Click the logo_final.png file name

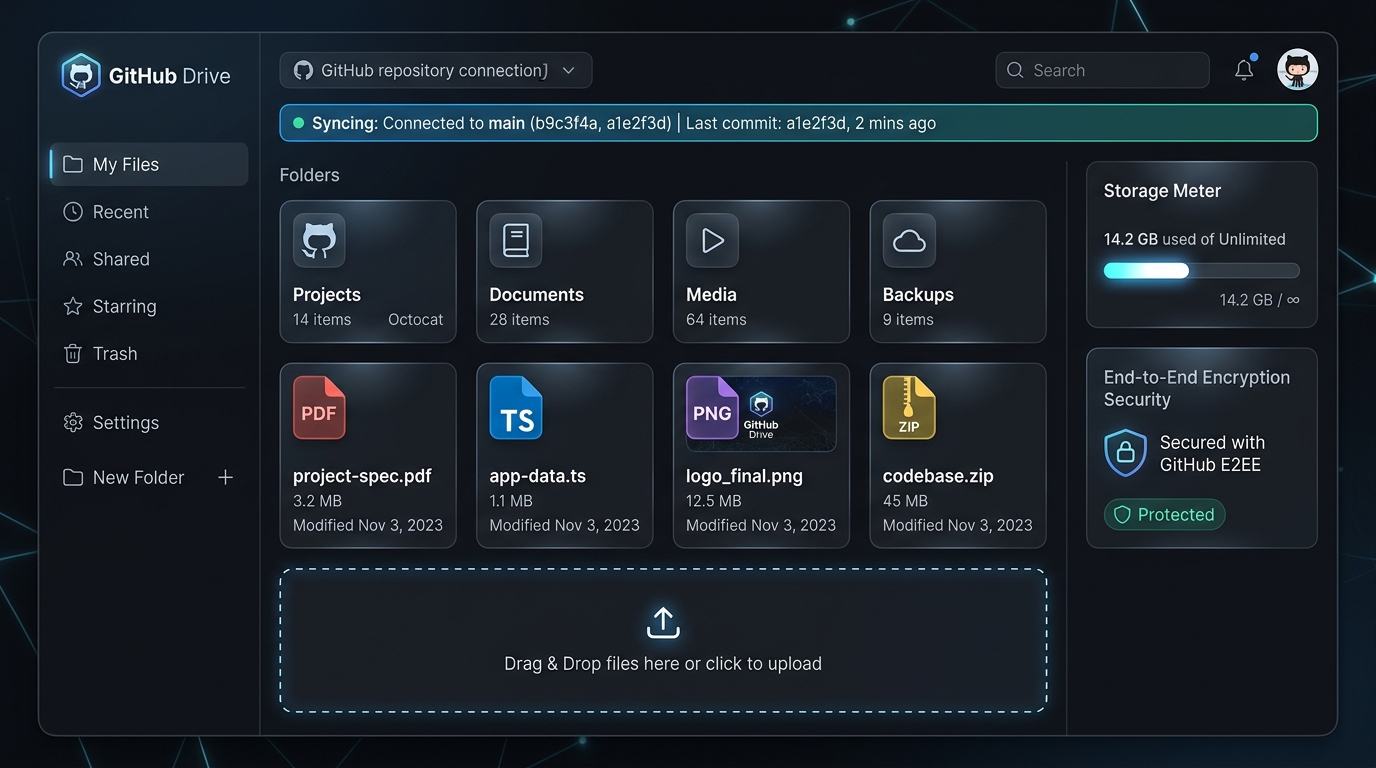(x=744, y=476)
